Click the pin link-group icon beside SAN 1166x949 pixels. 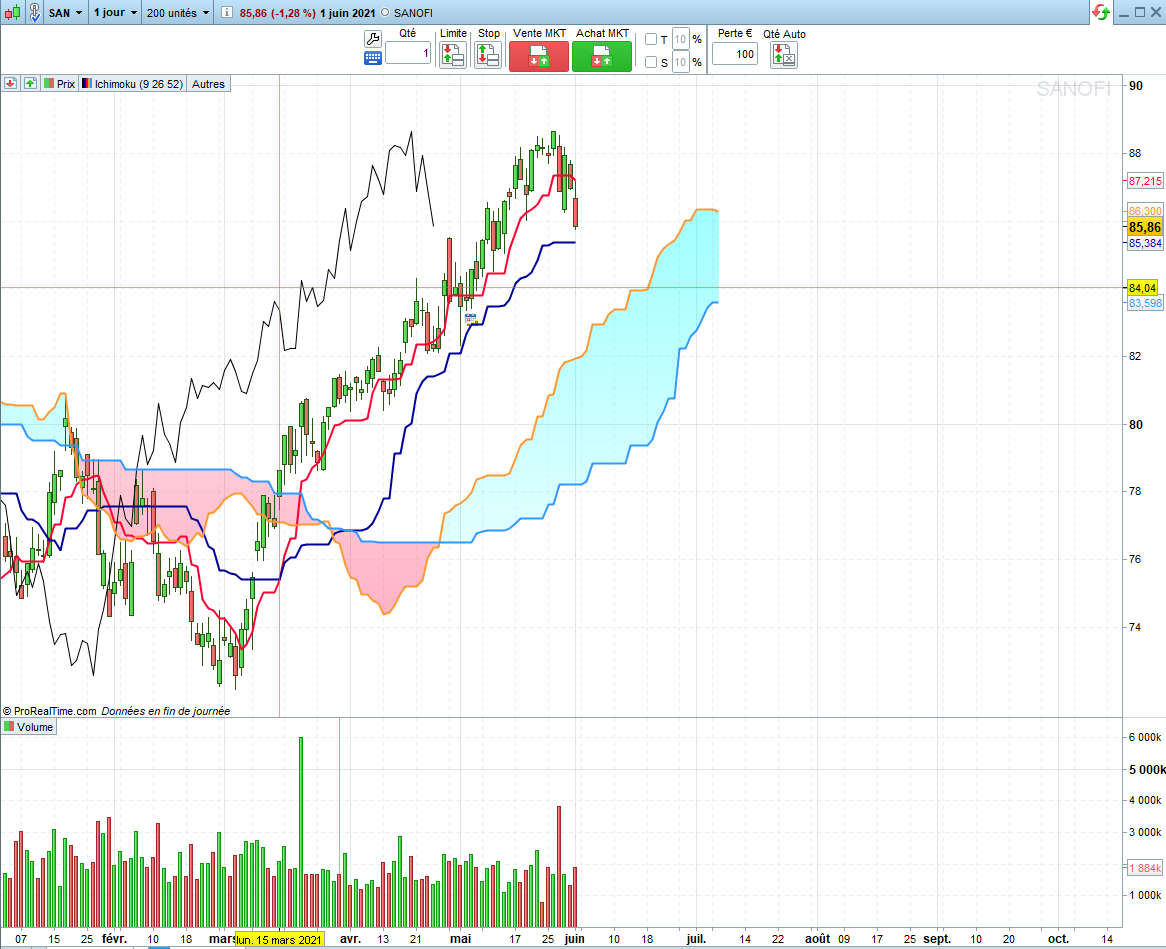[x=35, y=12]
